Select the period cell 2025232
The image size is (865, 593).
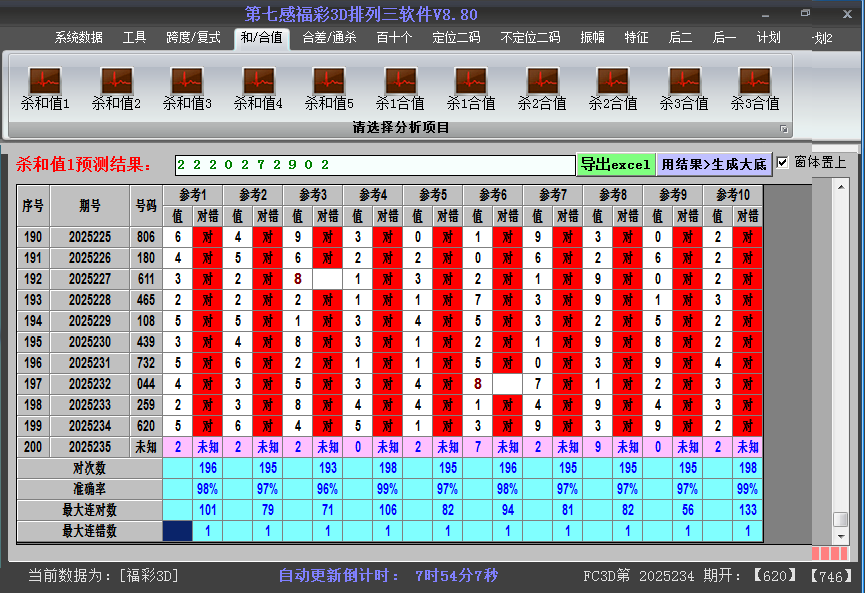[x=90, y=384]
